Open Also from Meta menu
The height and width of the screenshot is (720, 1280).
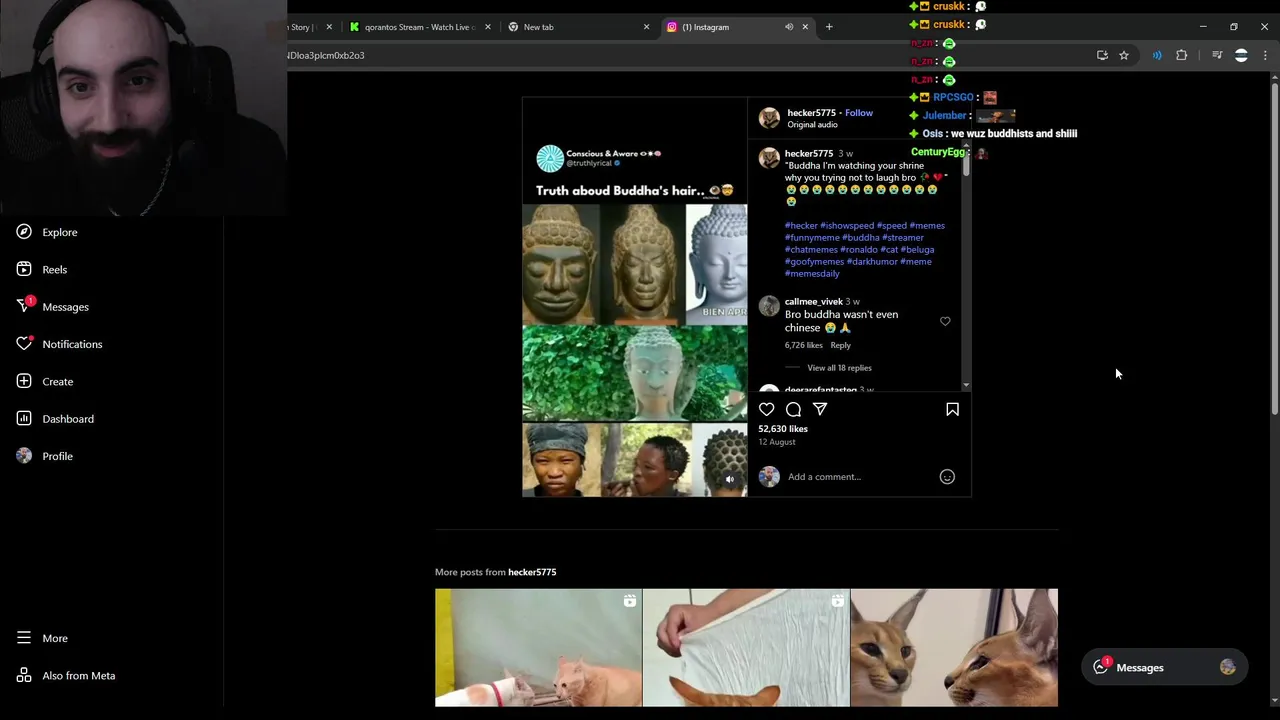(x=66, y=676)
